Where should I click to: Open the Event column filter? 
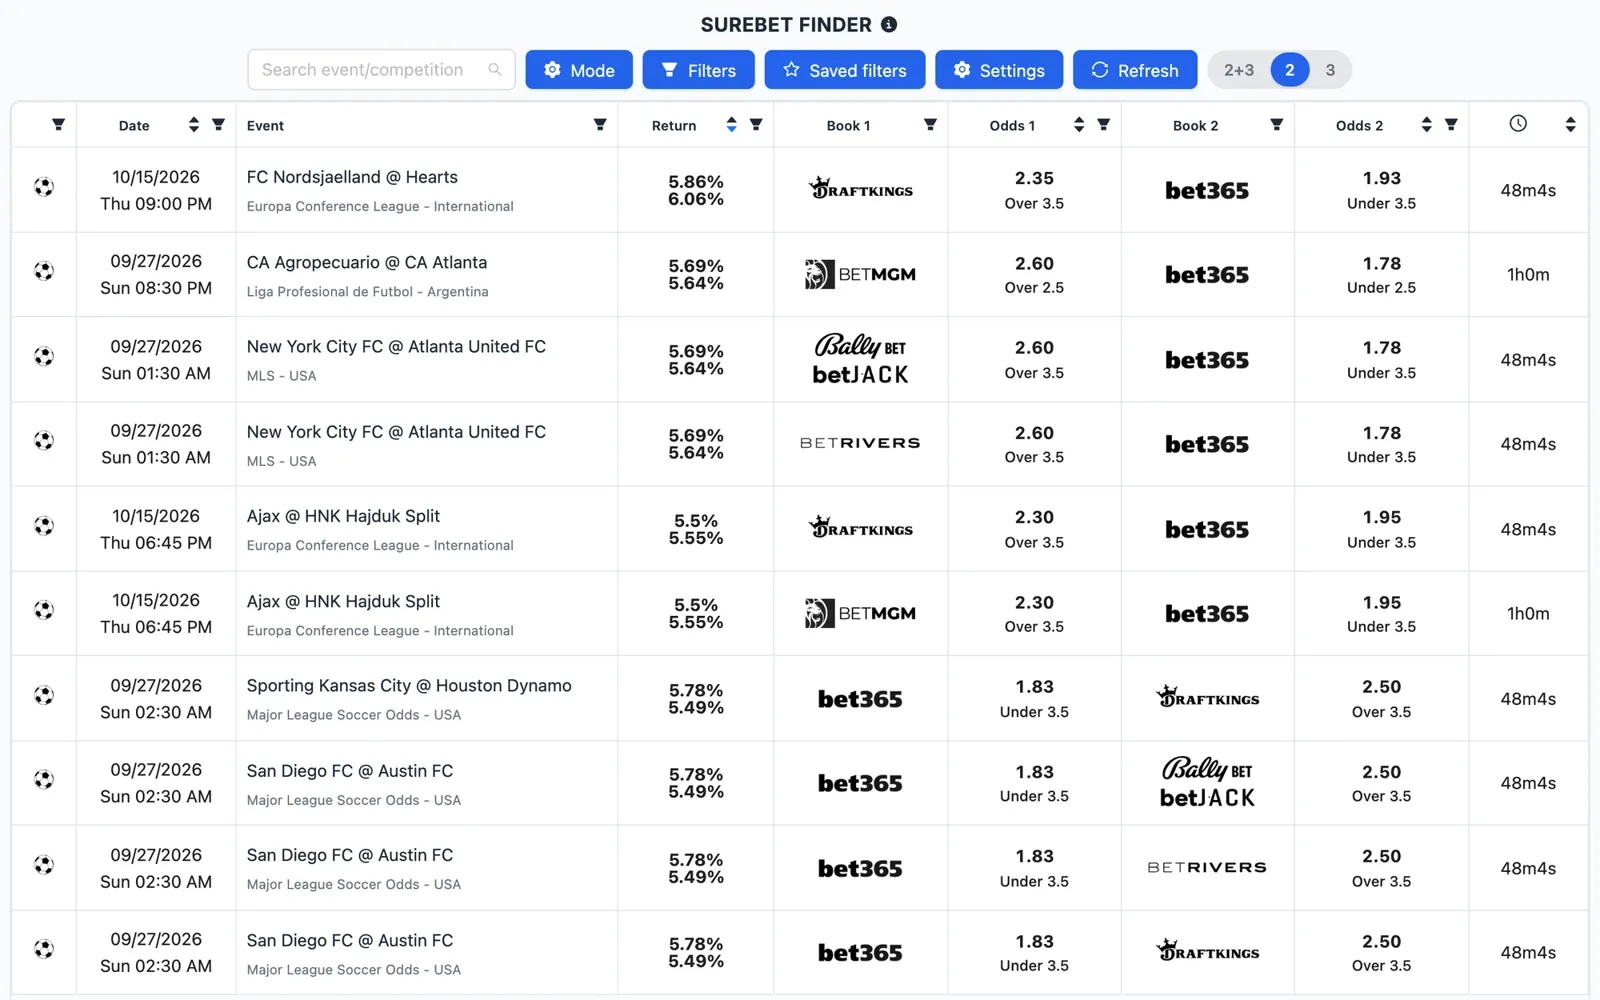pos(600,125)
